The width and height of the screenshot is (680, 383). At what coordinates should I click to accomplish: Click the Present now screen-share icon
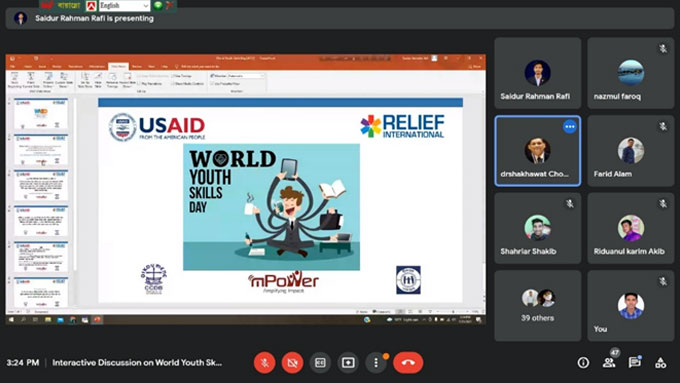(348, 362)
